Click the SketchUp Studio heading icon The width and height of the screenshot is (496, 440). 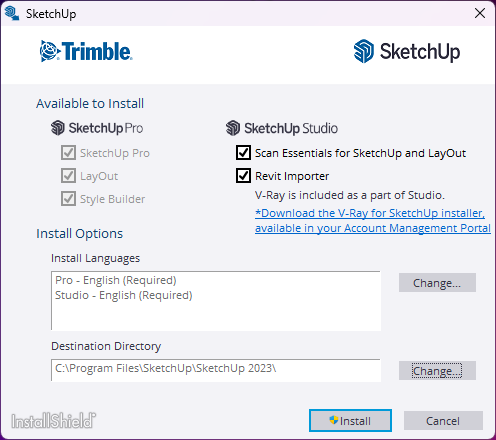pos(233,128)
